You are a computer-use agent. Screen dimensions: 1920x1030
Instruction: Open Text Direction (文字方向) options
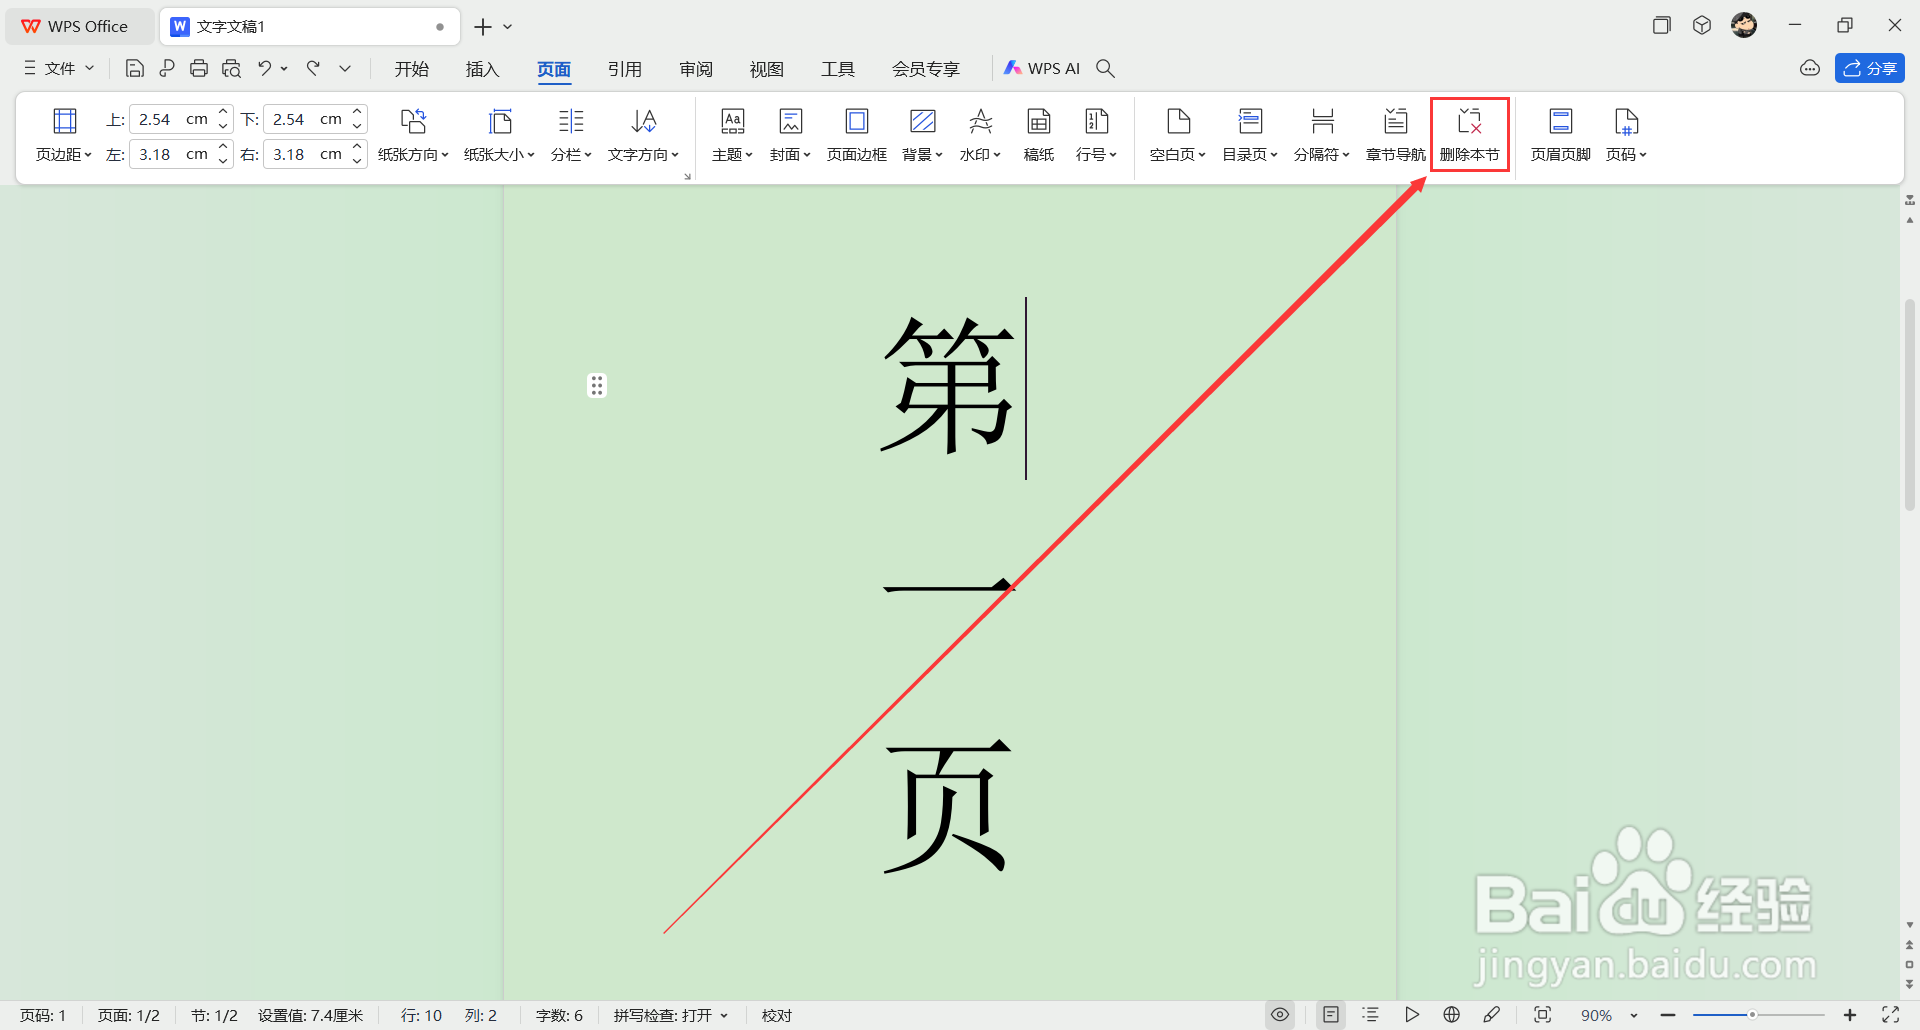[x=643, y=135]
